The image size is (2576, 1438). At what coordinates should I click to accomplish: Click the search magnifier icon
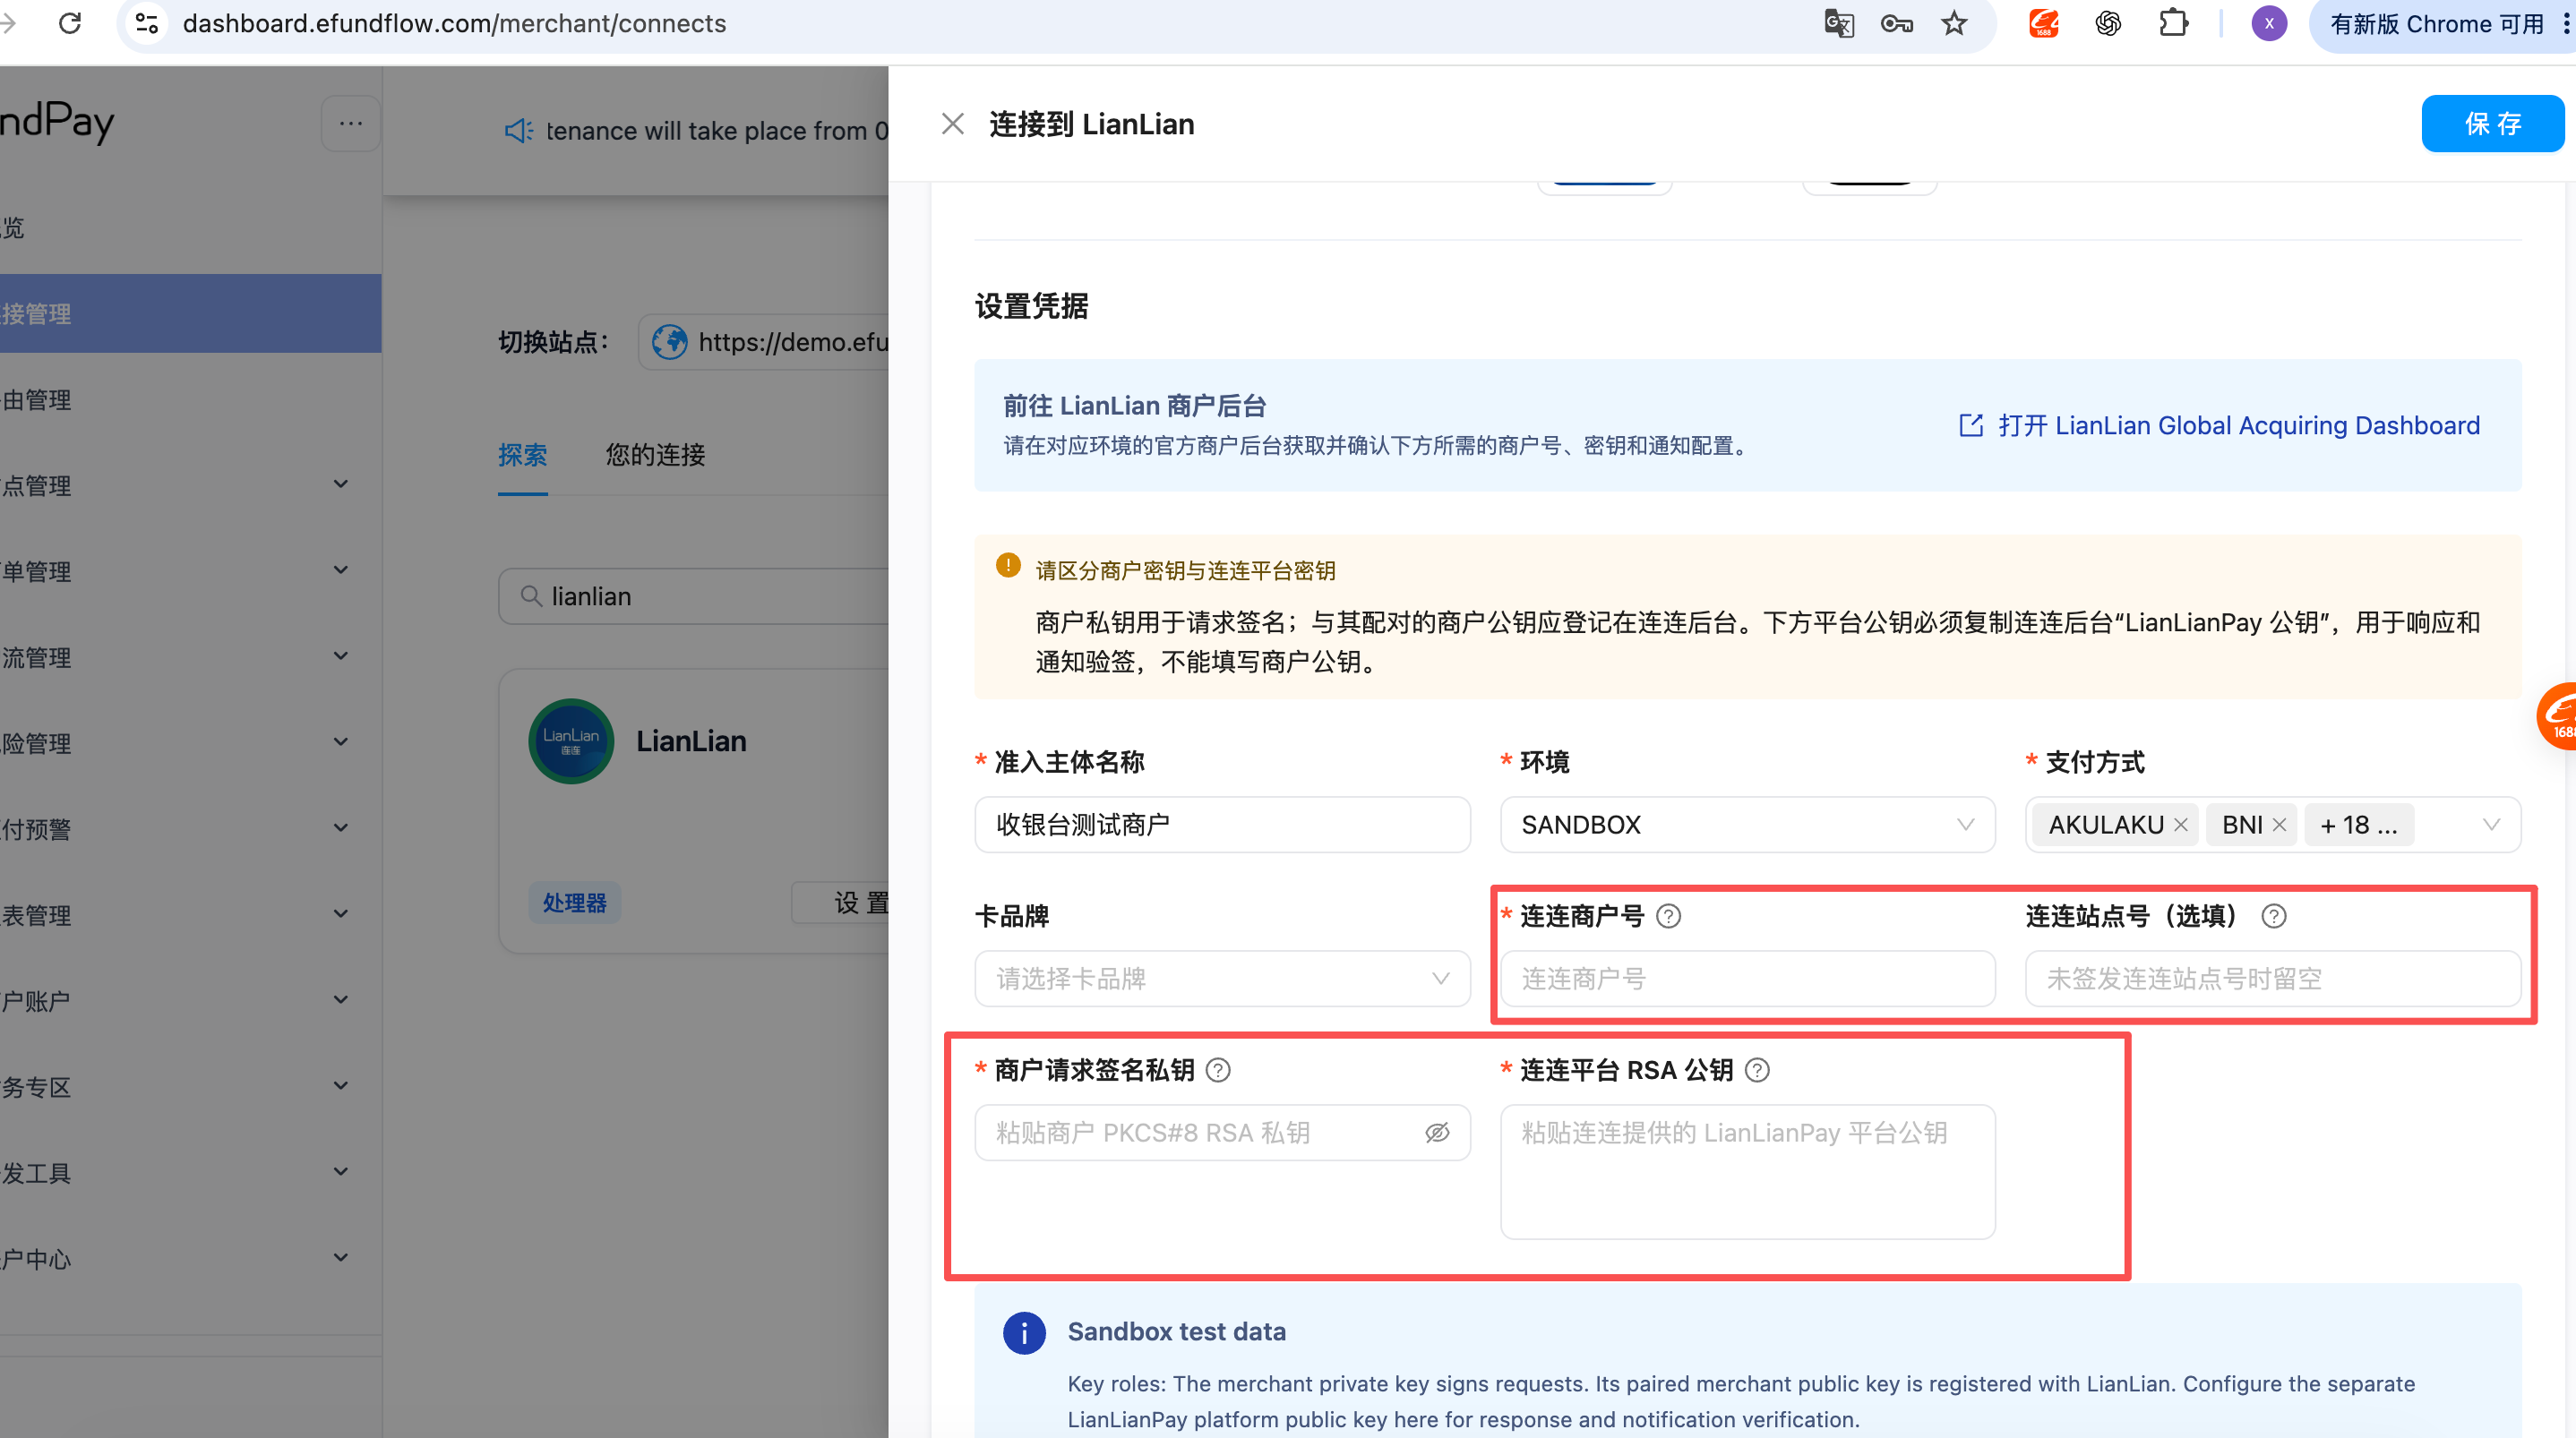pyautogui.click(x=530, y=596)
